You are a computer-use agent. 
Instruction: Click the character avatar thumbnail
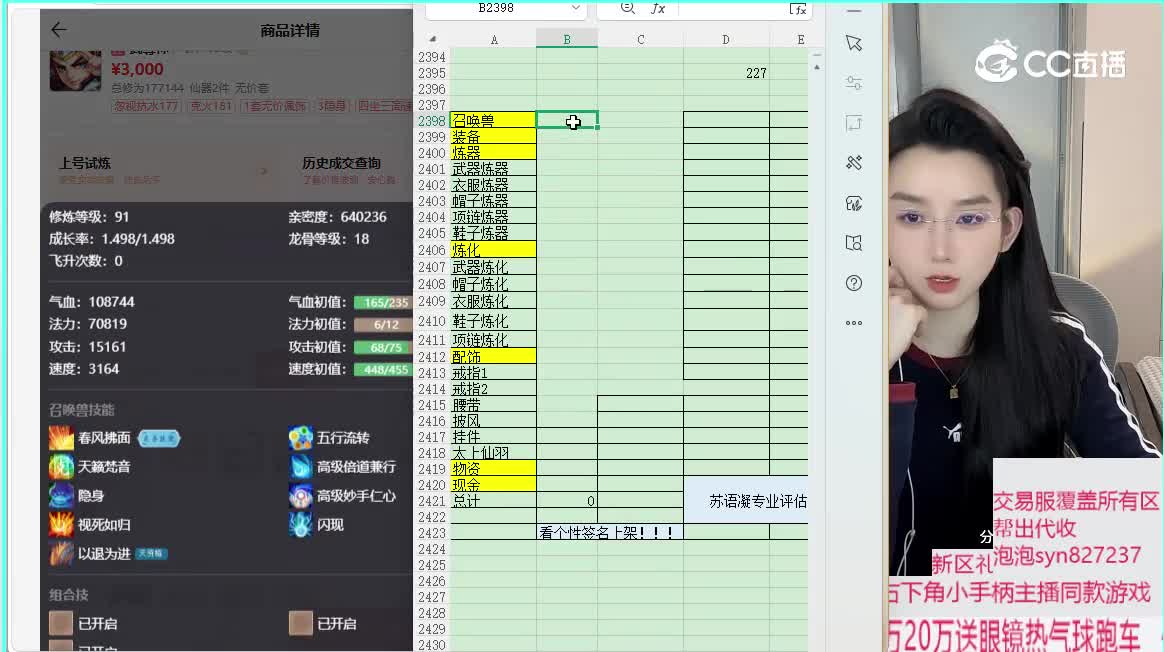click(75, 71)
